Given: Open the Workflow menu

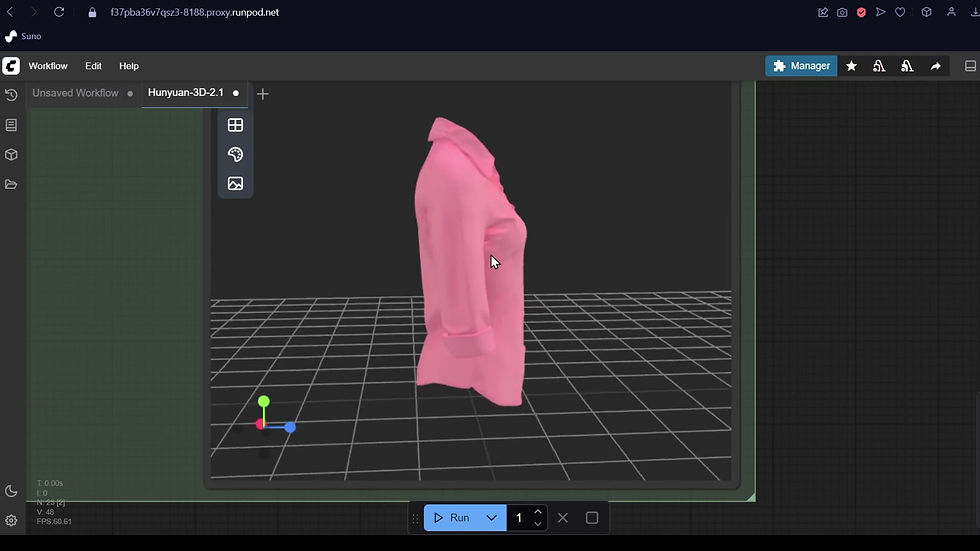Looking at the screenshot, I should pos(48,66).
